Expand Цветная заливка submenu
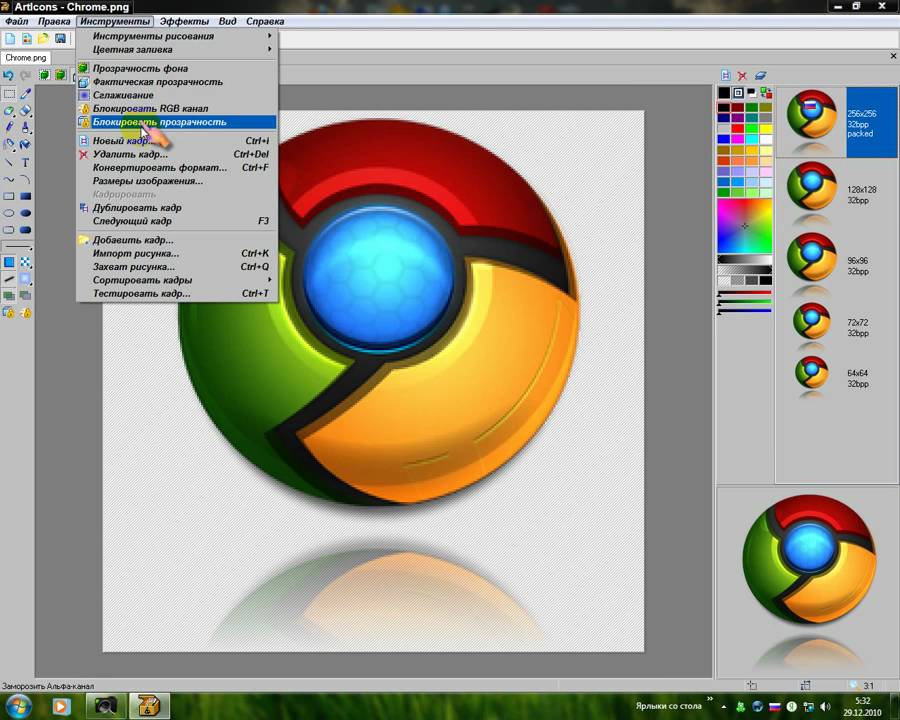The image size is (900, 720). 176,49
